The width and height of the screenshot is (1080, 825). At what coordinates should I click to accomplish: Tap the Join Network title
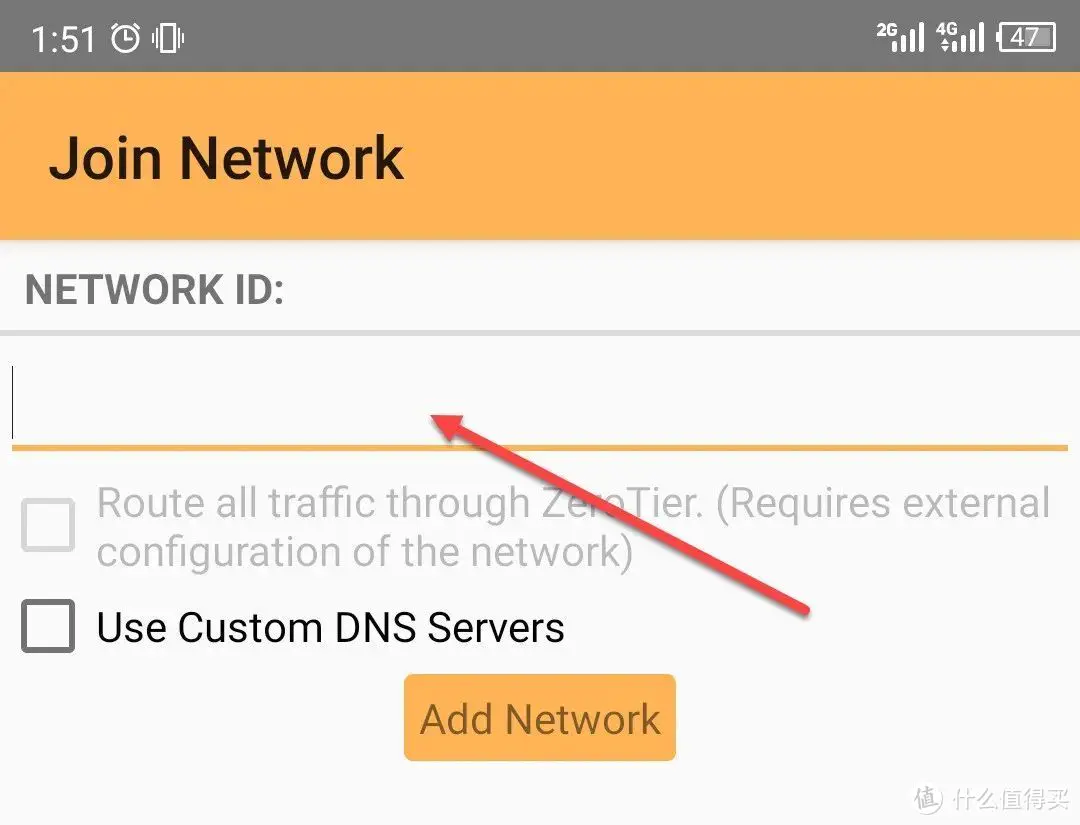coord(226,158)
